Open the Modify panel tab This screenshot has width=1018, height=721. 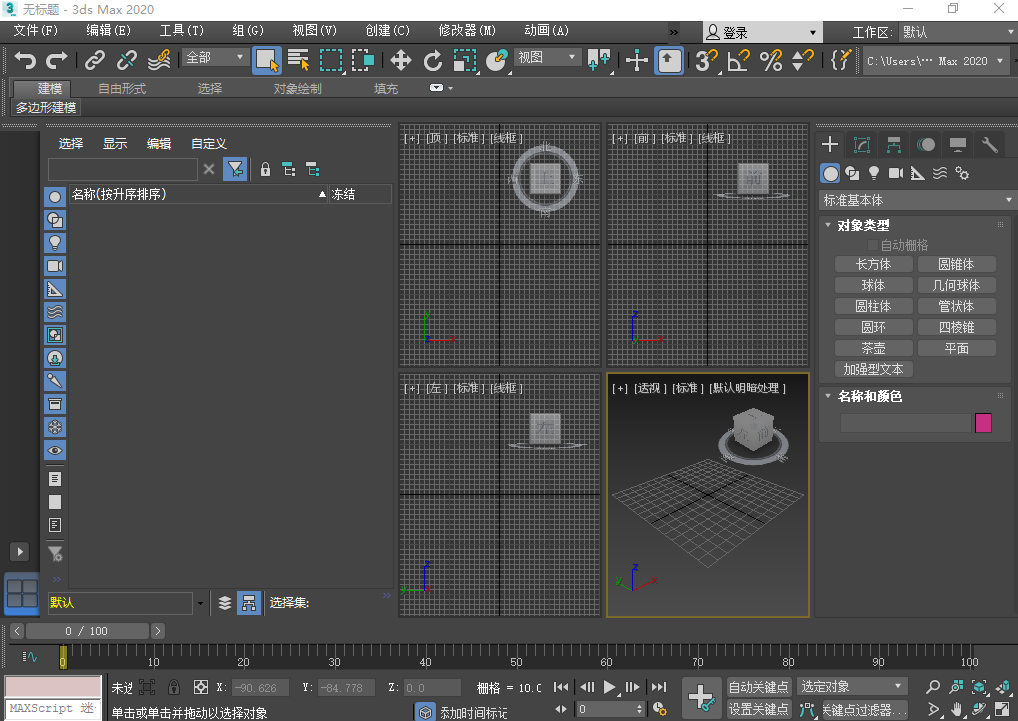click(x=861, y=145)
